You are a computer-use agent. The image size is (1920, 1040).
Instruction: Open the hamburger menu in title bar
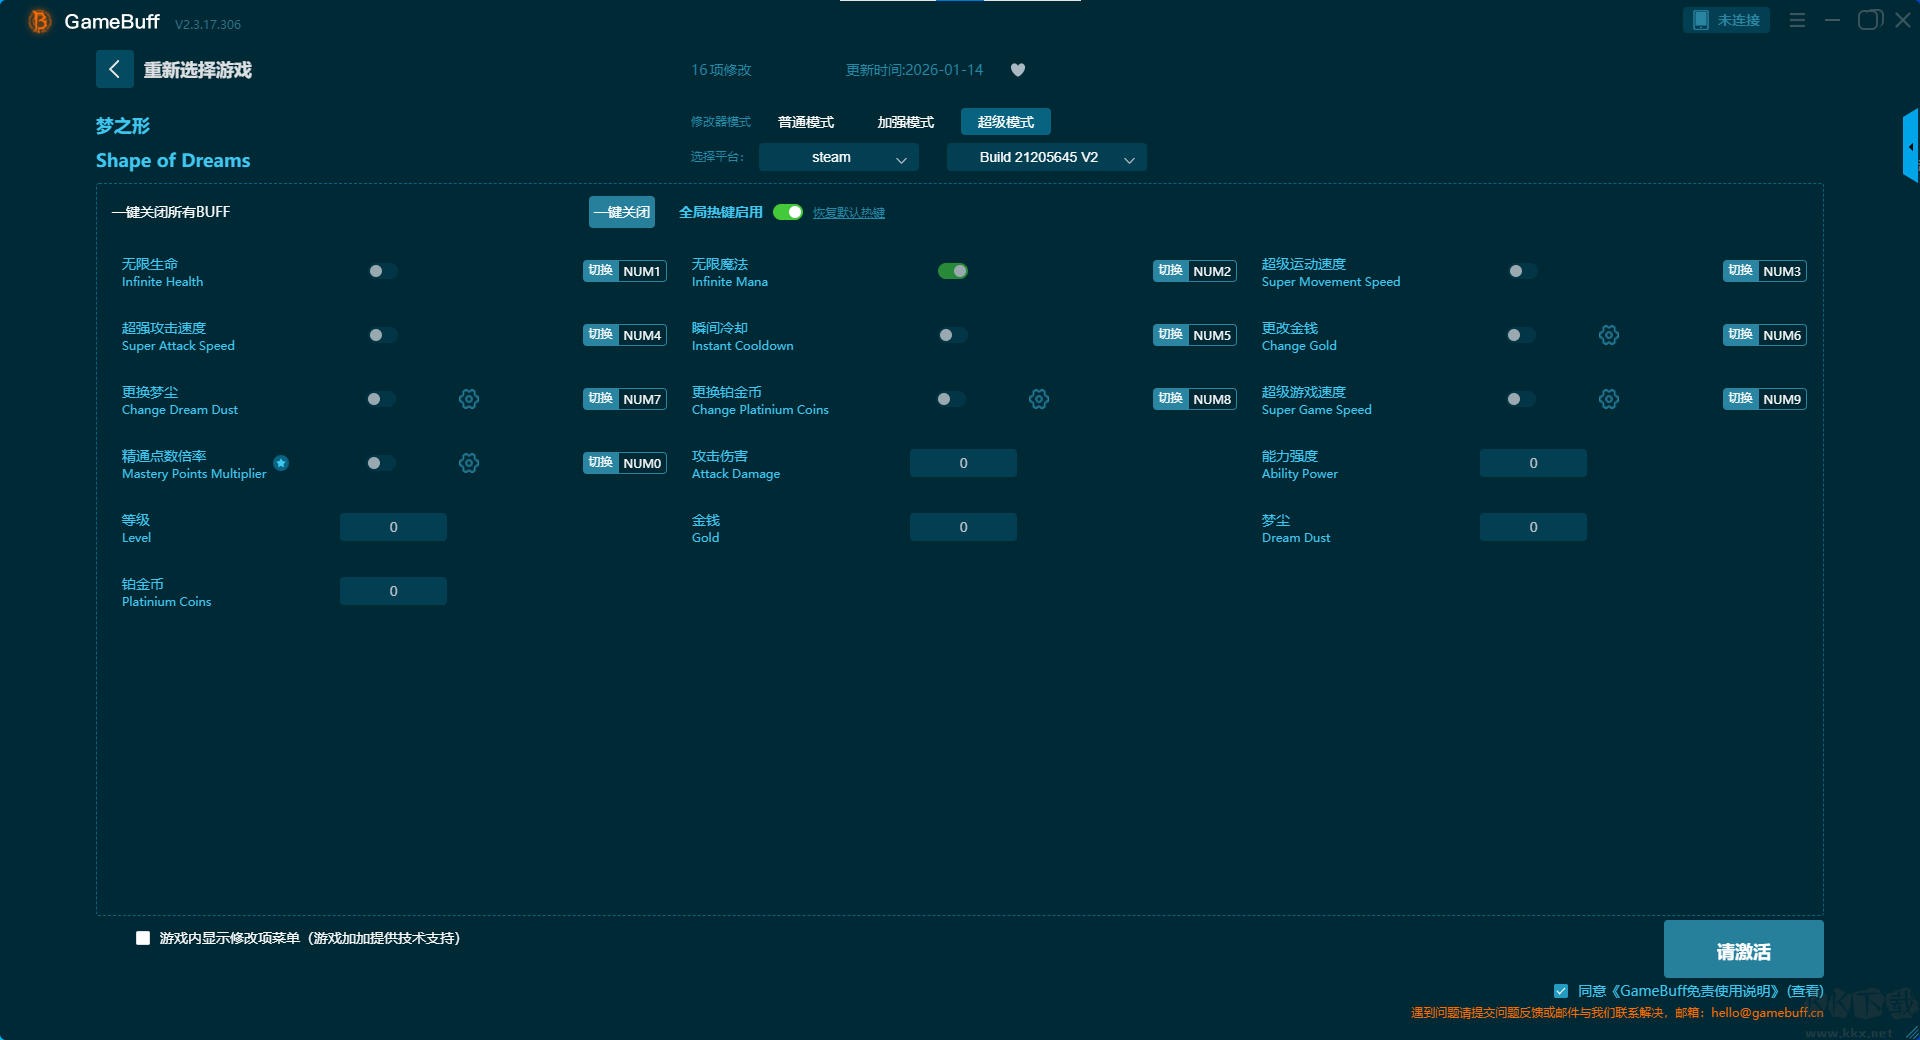(1797, 20)
